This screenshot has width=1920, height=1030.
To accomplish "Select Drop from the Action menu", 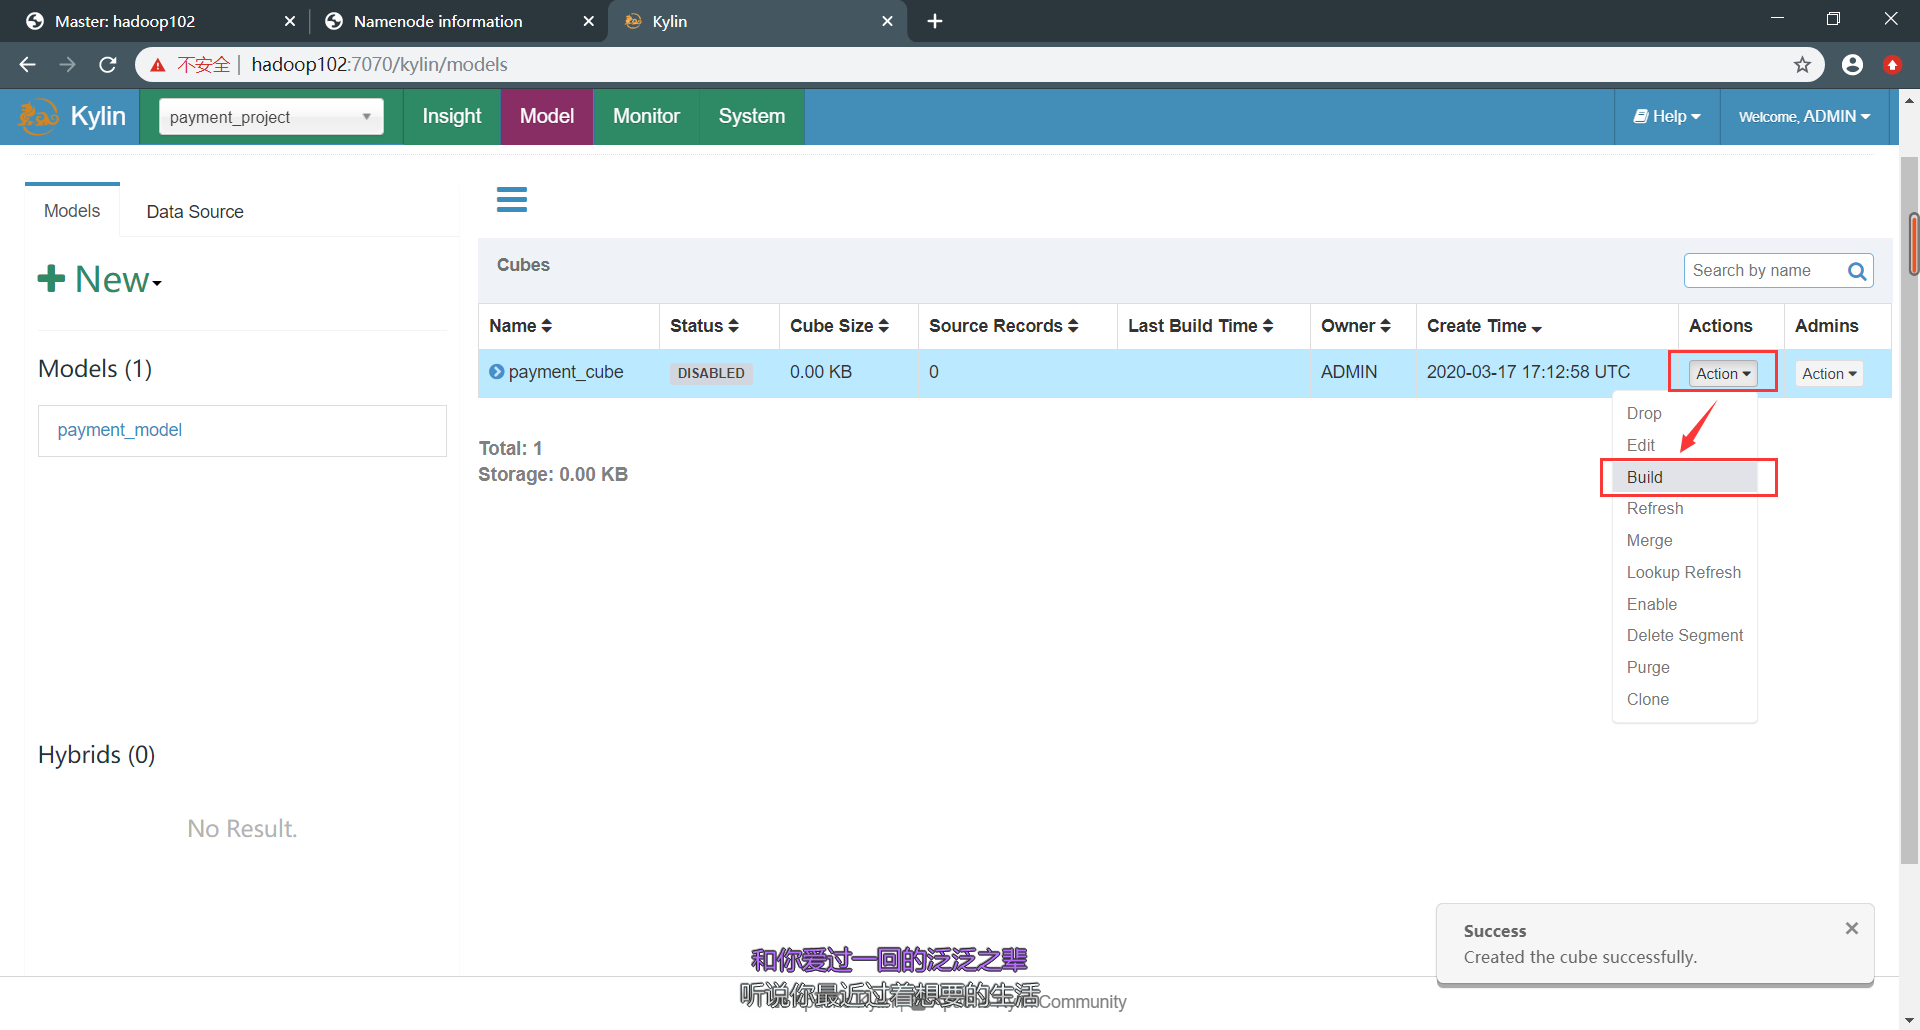I will 1684,413.
